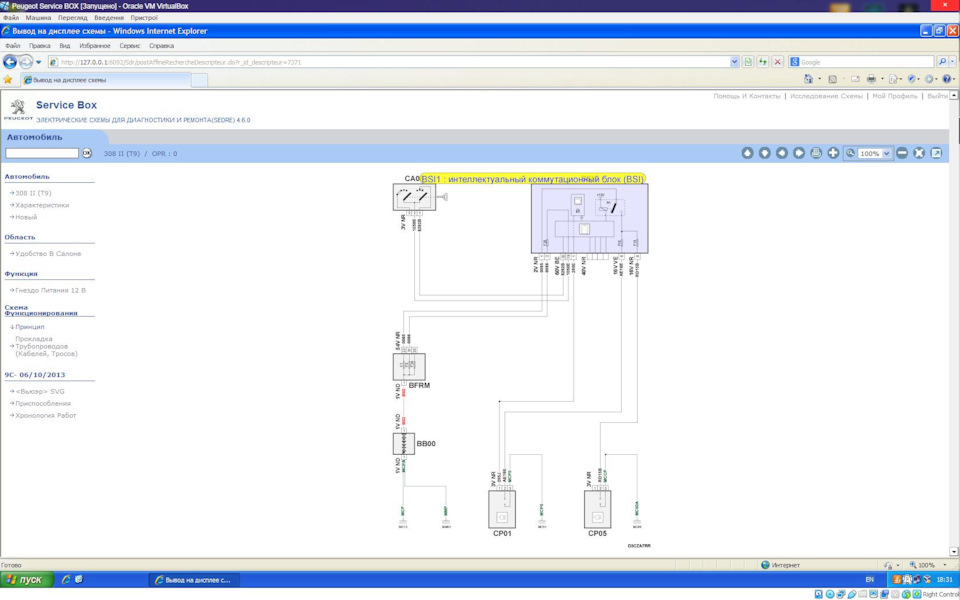Pan schematic left with left-arrow button
This screenshot has height=600, width=960.
click(x=781, y=153)
